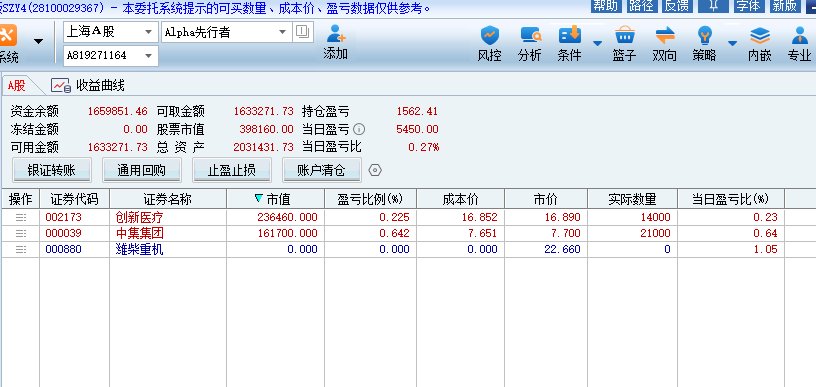
Task: Sort by the 市值 column header
Action: tap(275, 199)
